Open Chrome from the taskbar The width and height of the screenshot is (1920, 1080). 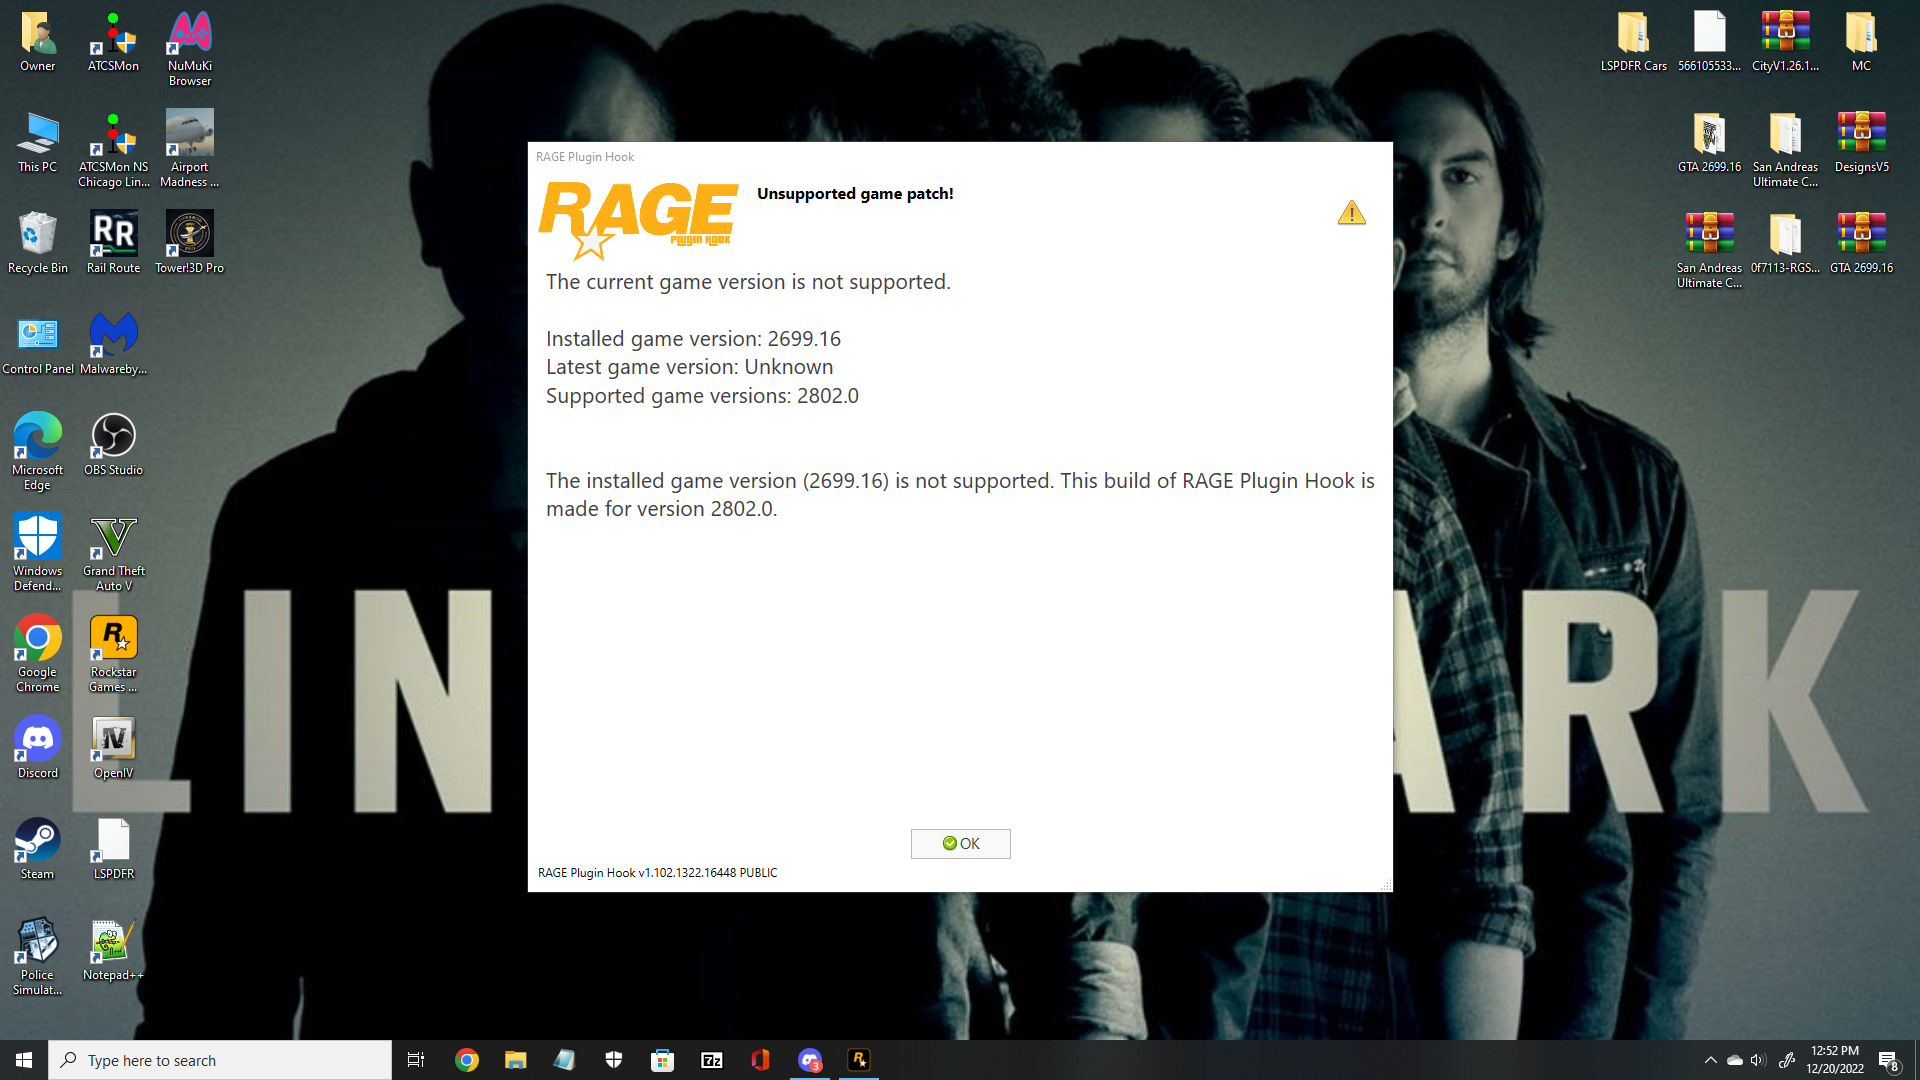(x=466, y=1060)
